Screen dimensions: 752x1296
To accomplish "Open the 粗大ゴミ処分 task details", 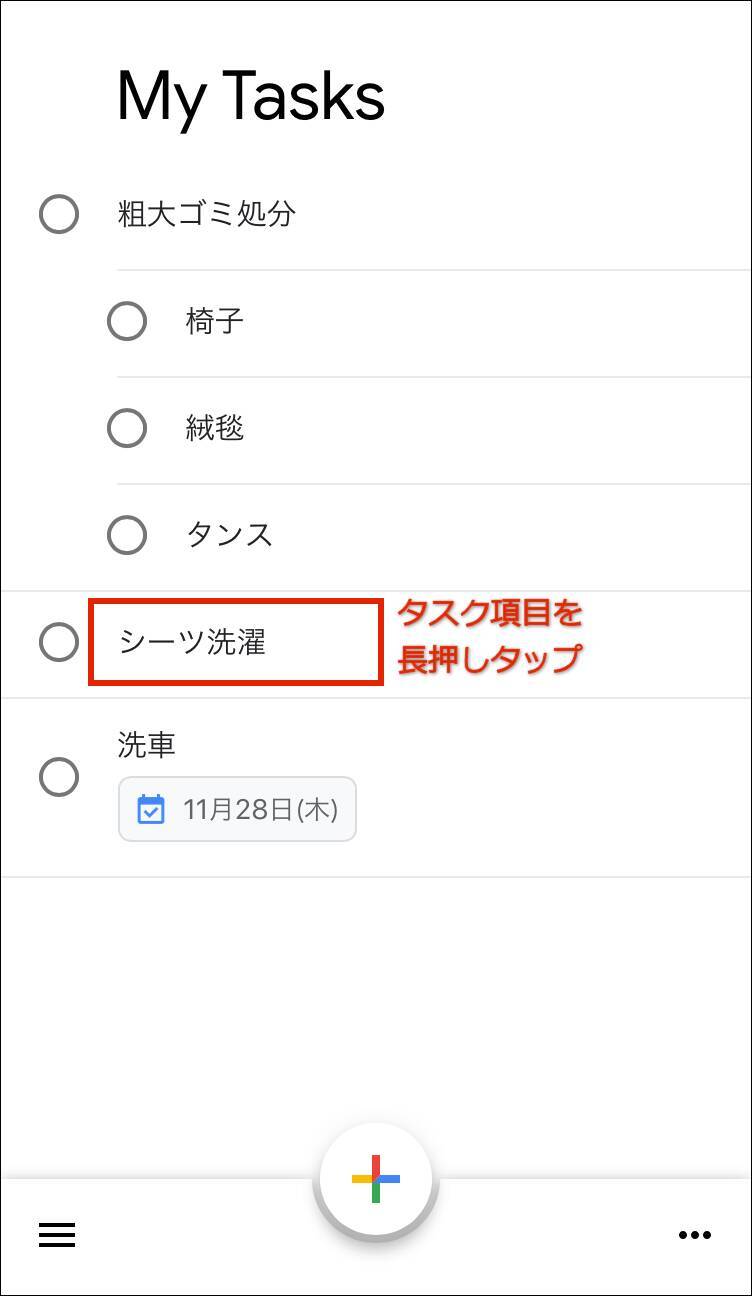I will [207, 214].
